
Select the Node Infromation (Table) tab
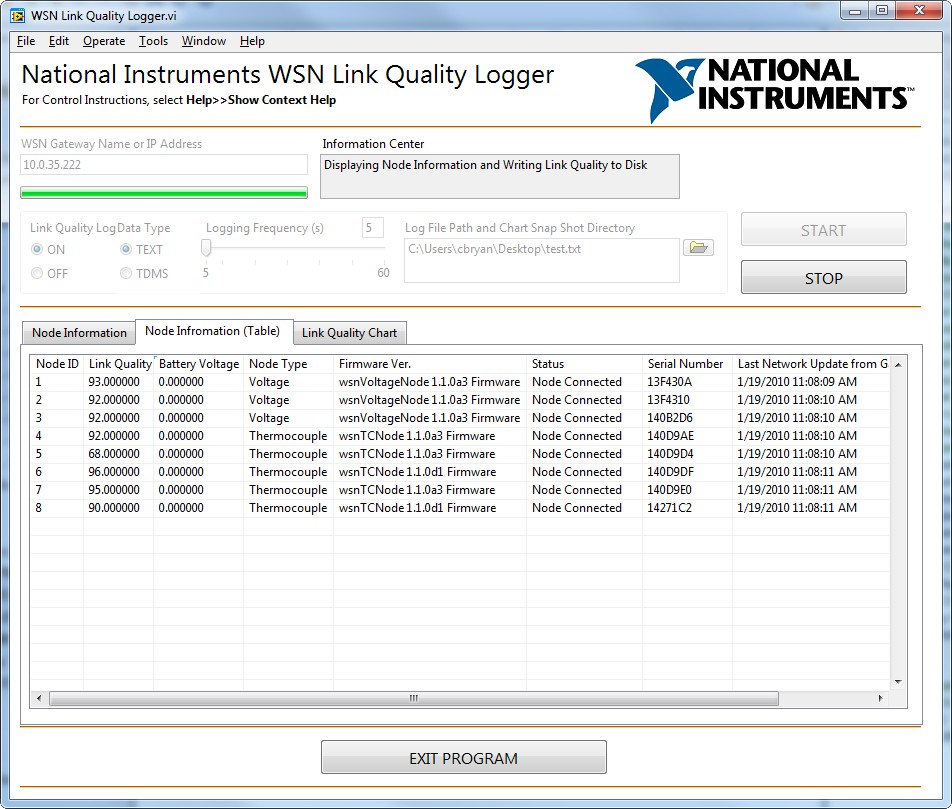(x=213, y=331)
